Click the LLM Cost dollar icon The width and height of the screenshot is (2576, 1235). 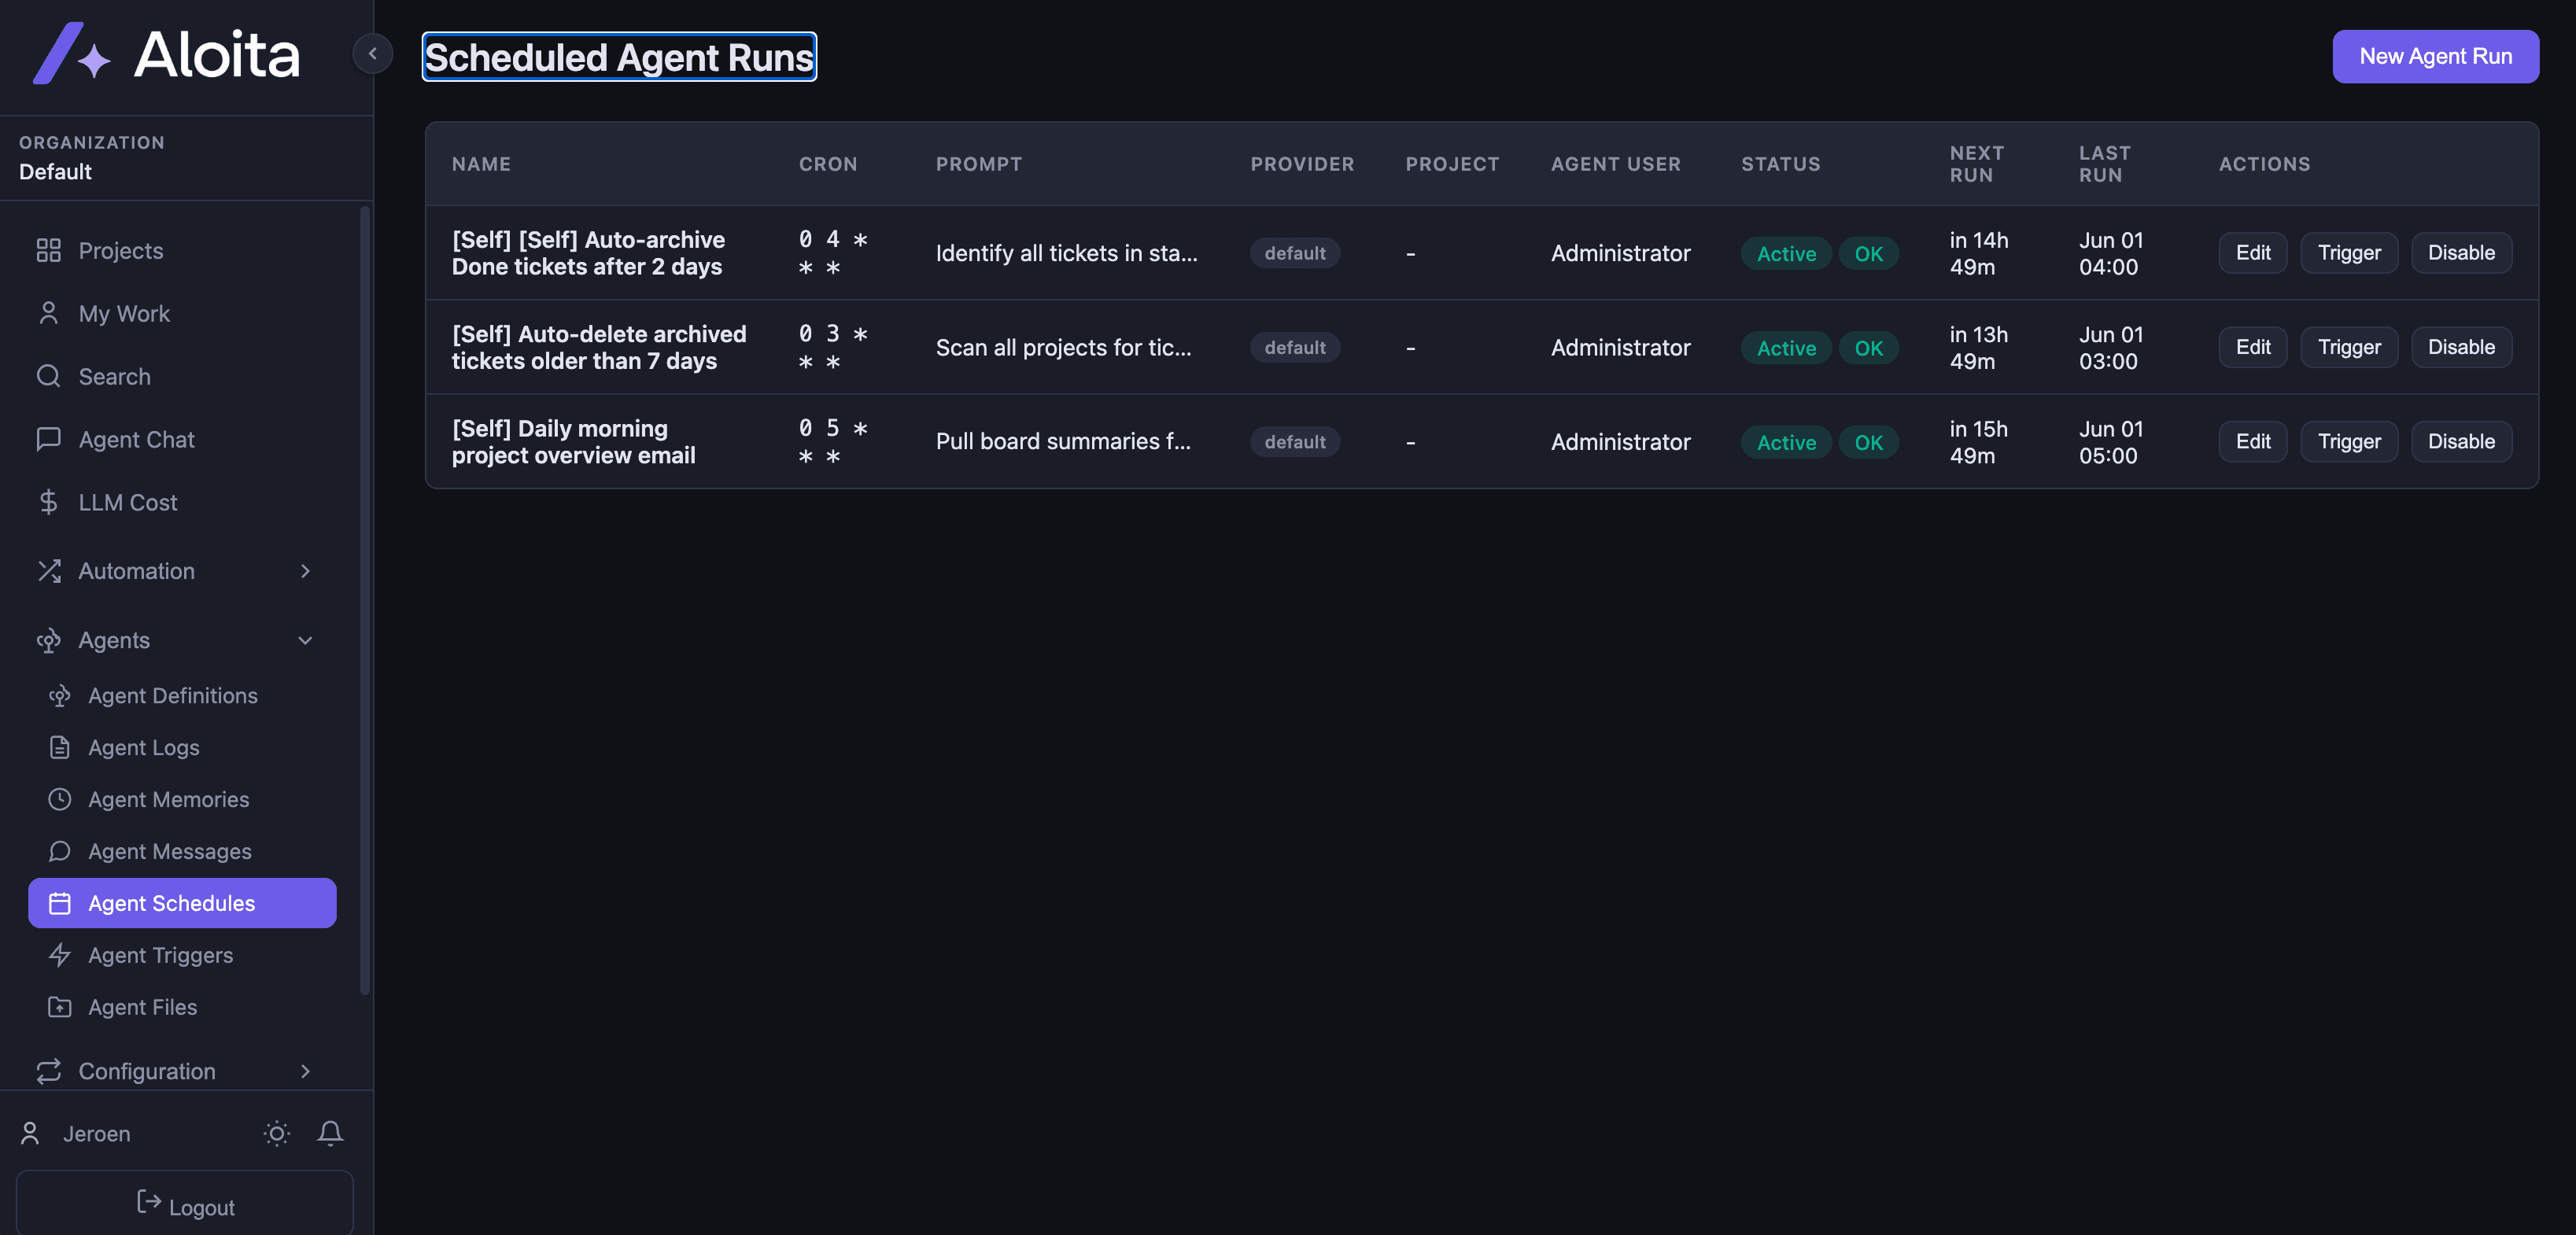coord(48,502)
